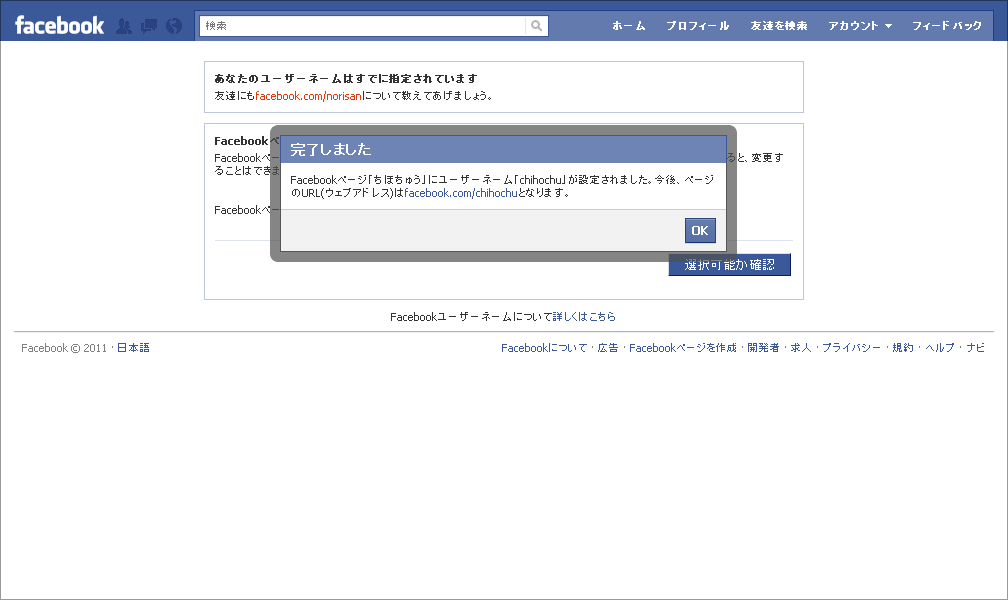Click the 完了しました dialog title

[x=330, y=150]
